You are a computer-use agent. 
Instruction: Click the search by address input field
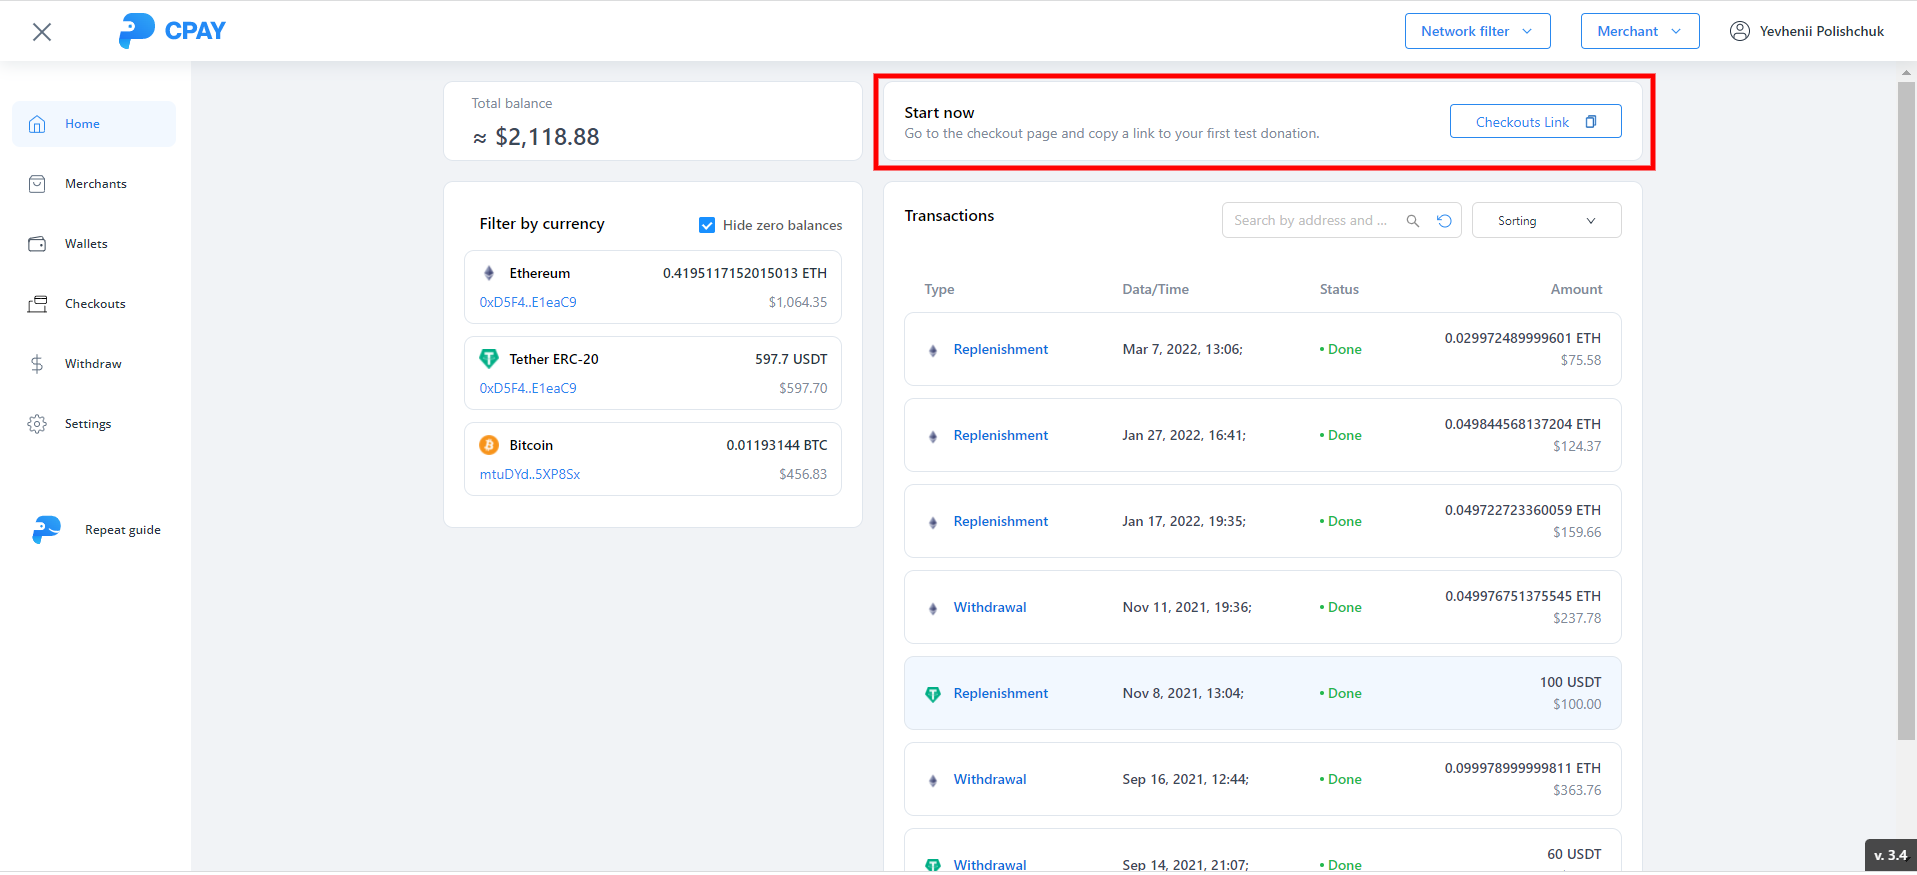1310,221
